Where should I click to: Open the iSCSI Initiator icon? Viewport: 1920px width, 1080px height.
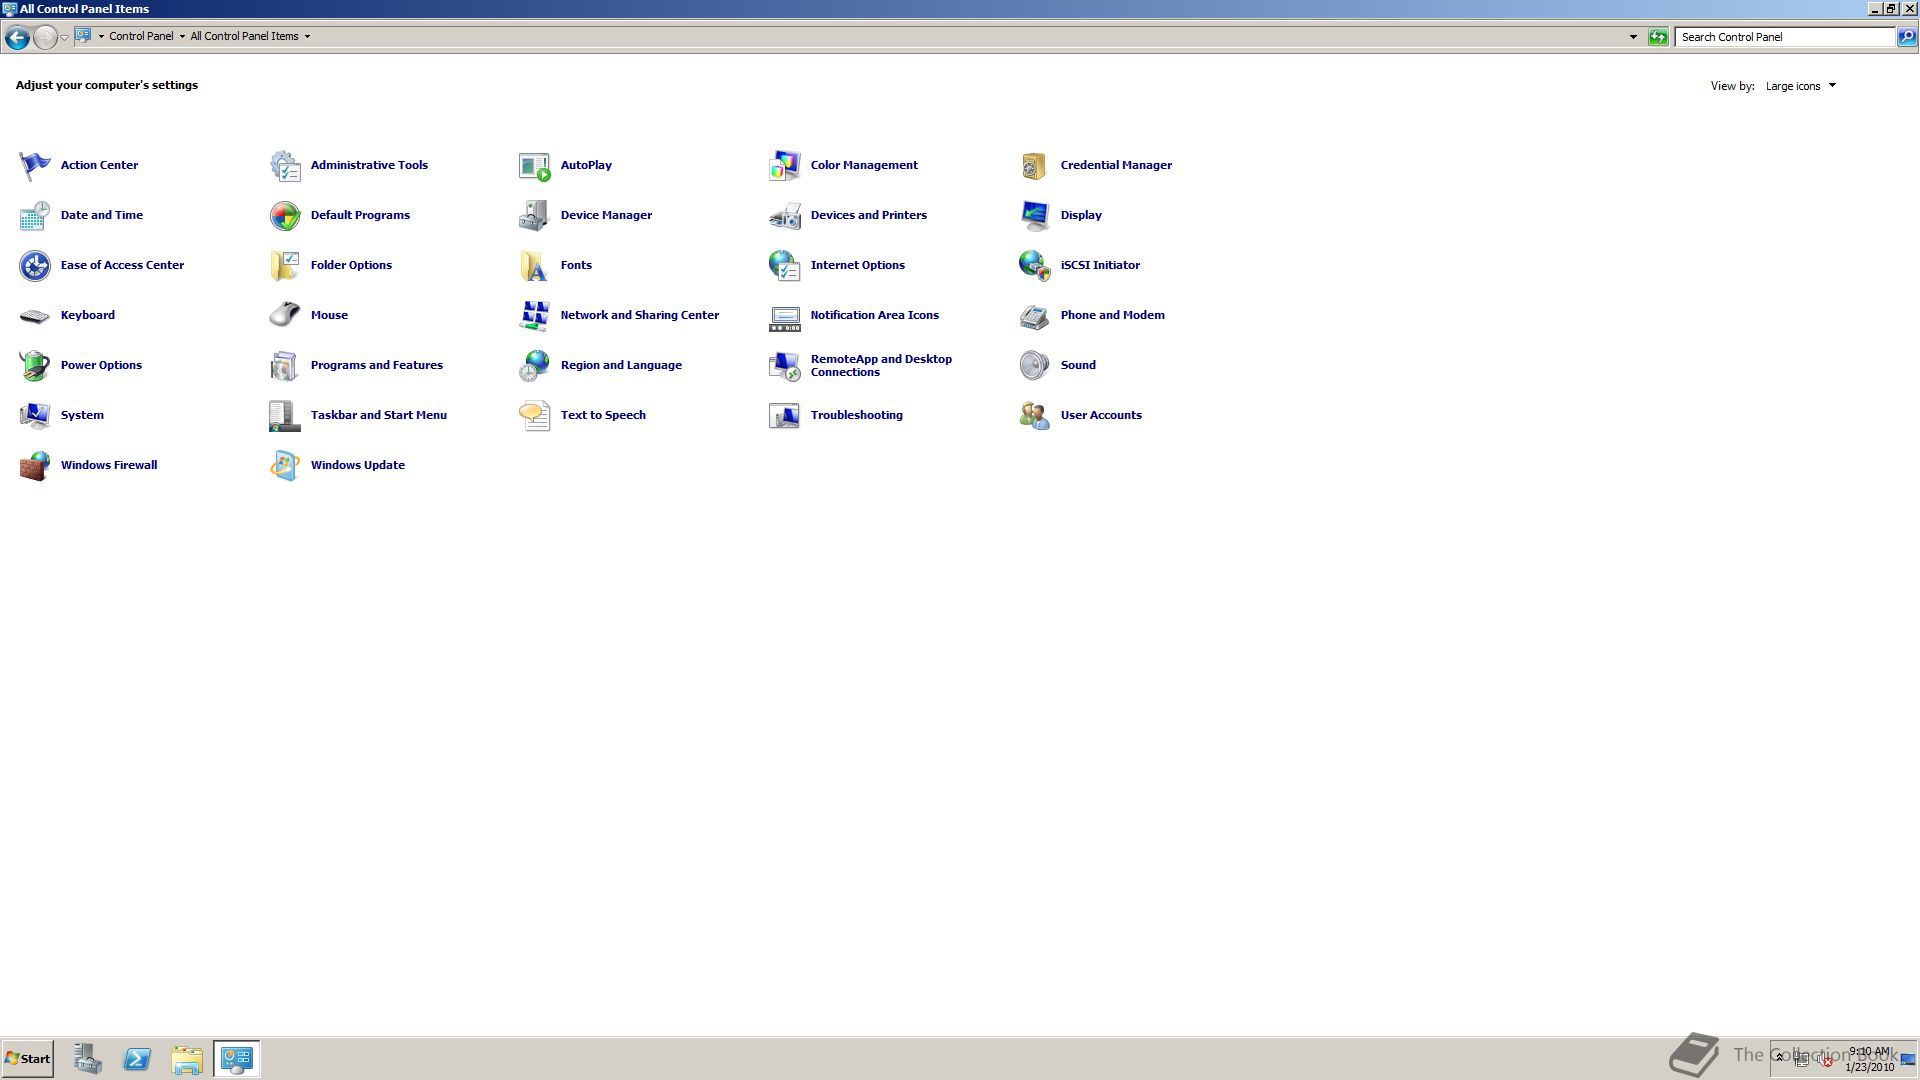click(x=1035, y=266)
